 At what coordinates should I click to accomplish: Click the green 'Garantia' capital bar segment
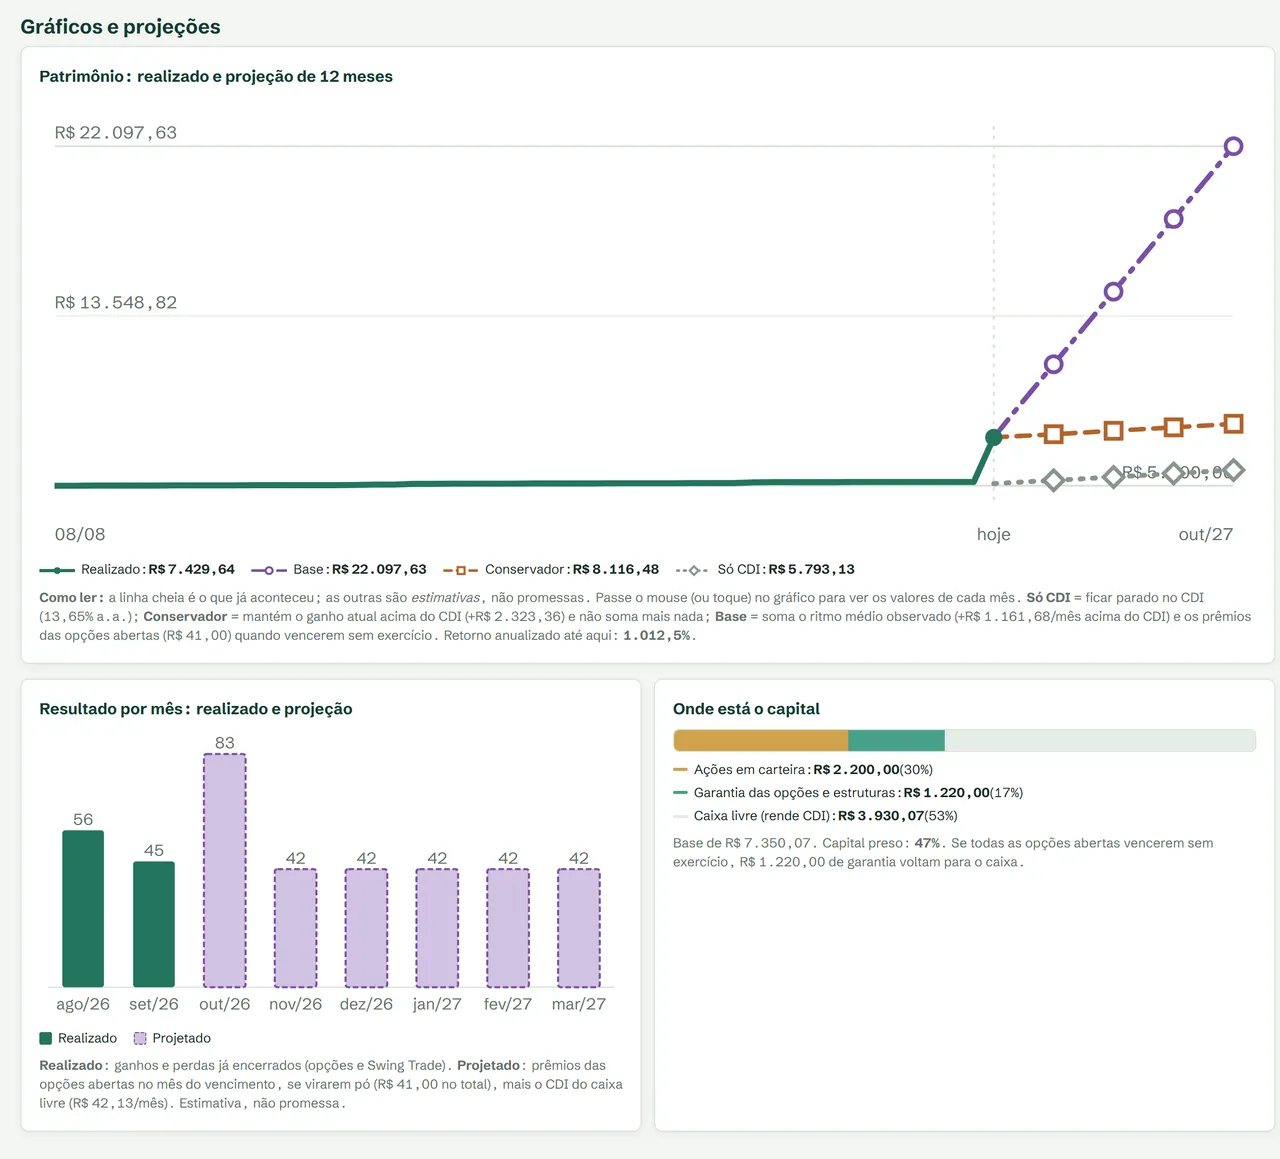coord(896,740)
